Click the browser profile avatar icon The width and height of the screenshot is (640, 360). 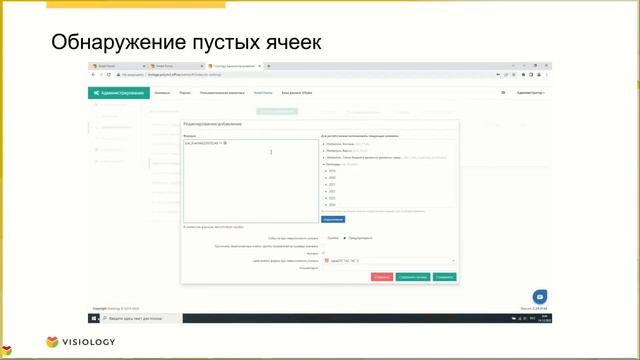click(539, 75)
